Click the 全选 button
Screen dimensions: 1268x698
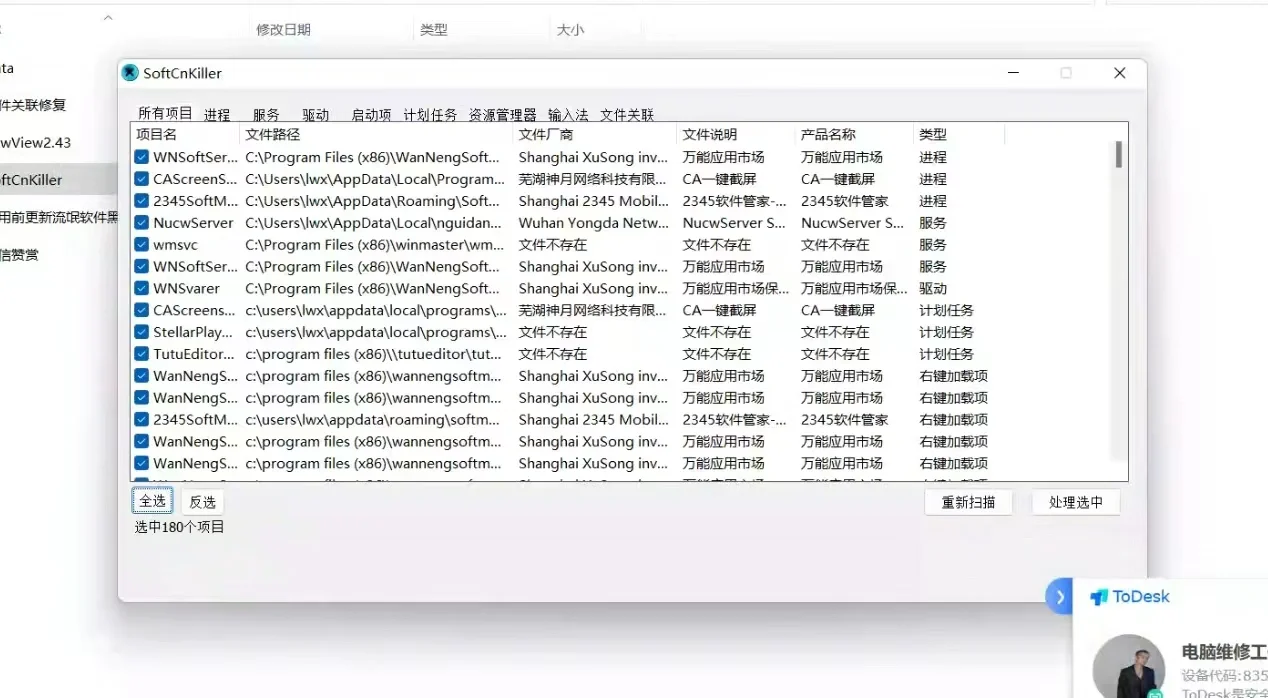[x=152, y=499]
